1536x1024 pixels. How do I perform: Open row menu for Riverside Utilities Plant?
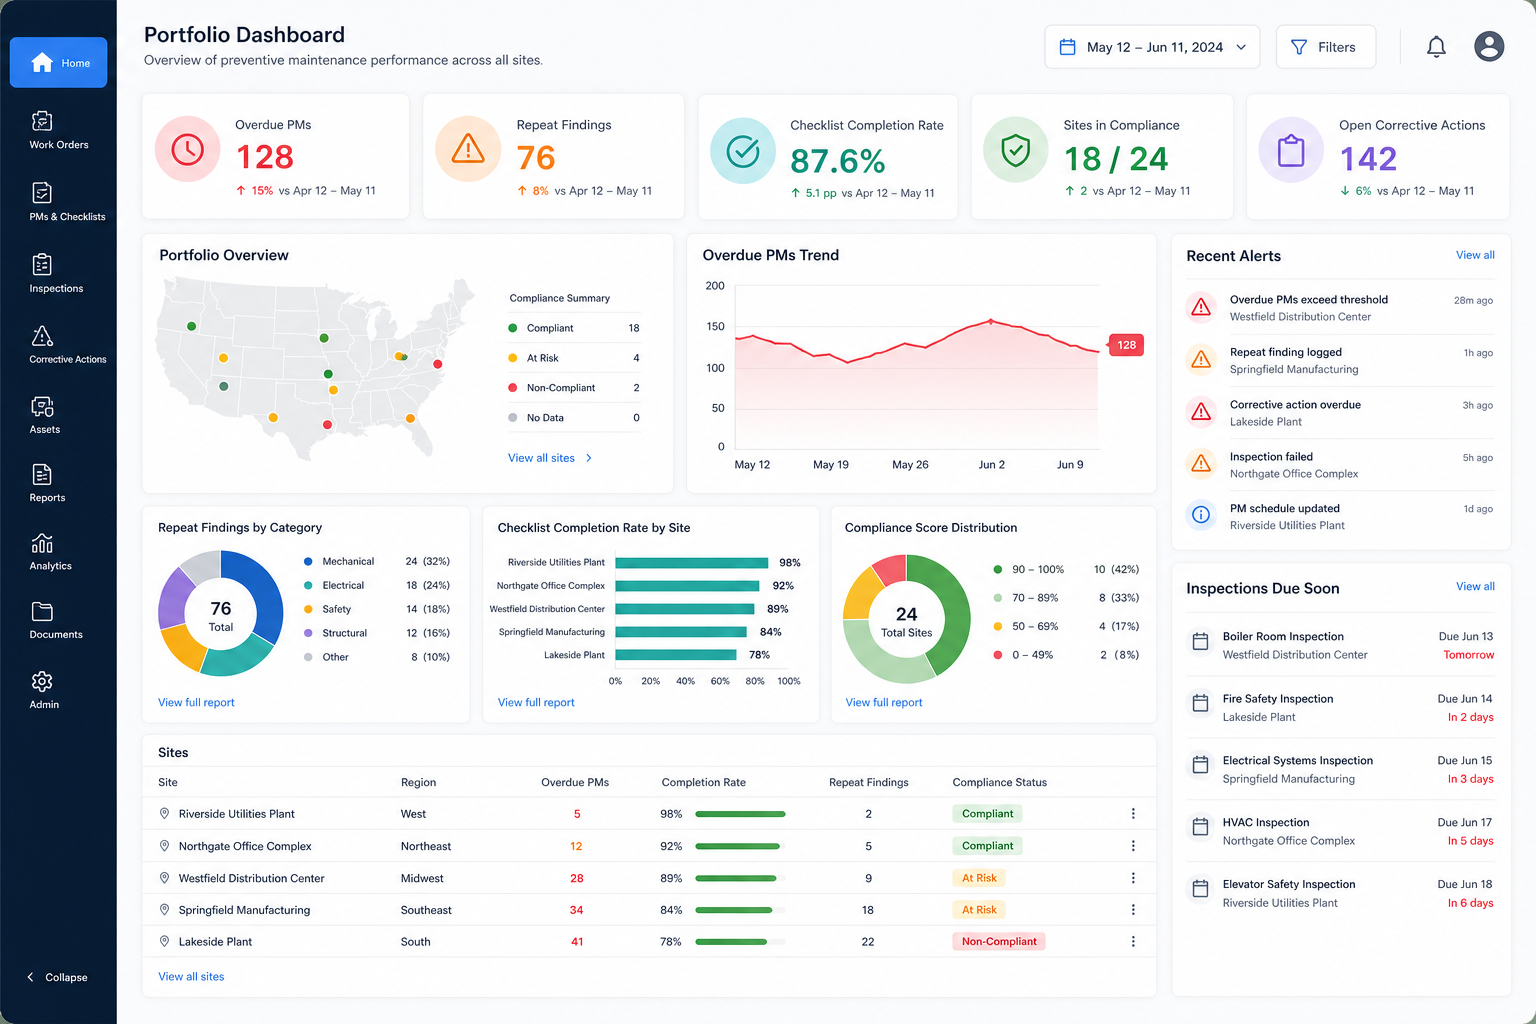click(x=1133, y=814)
